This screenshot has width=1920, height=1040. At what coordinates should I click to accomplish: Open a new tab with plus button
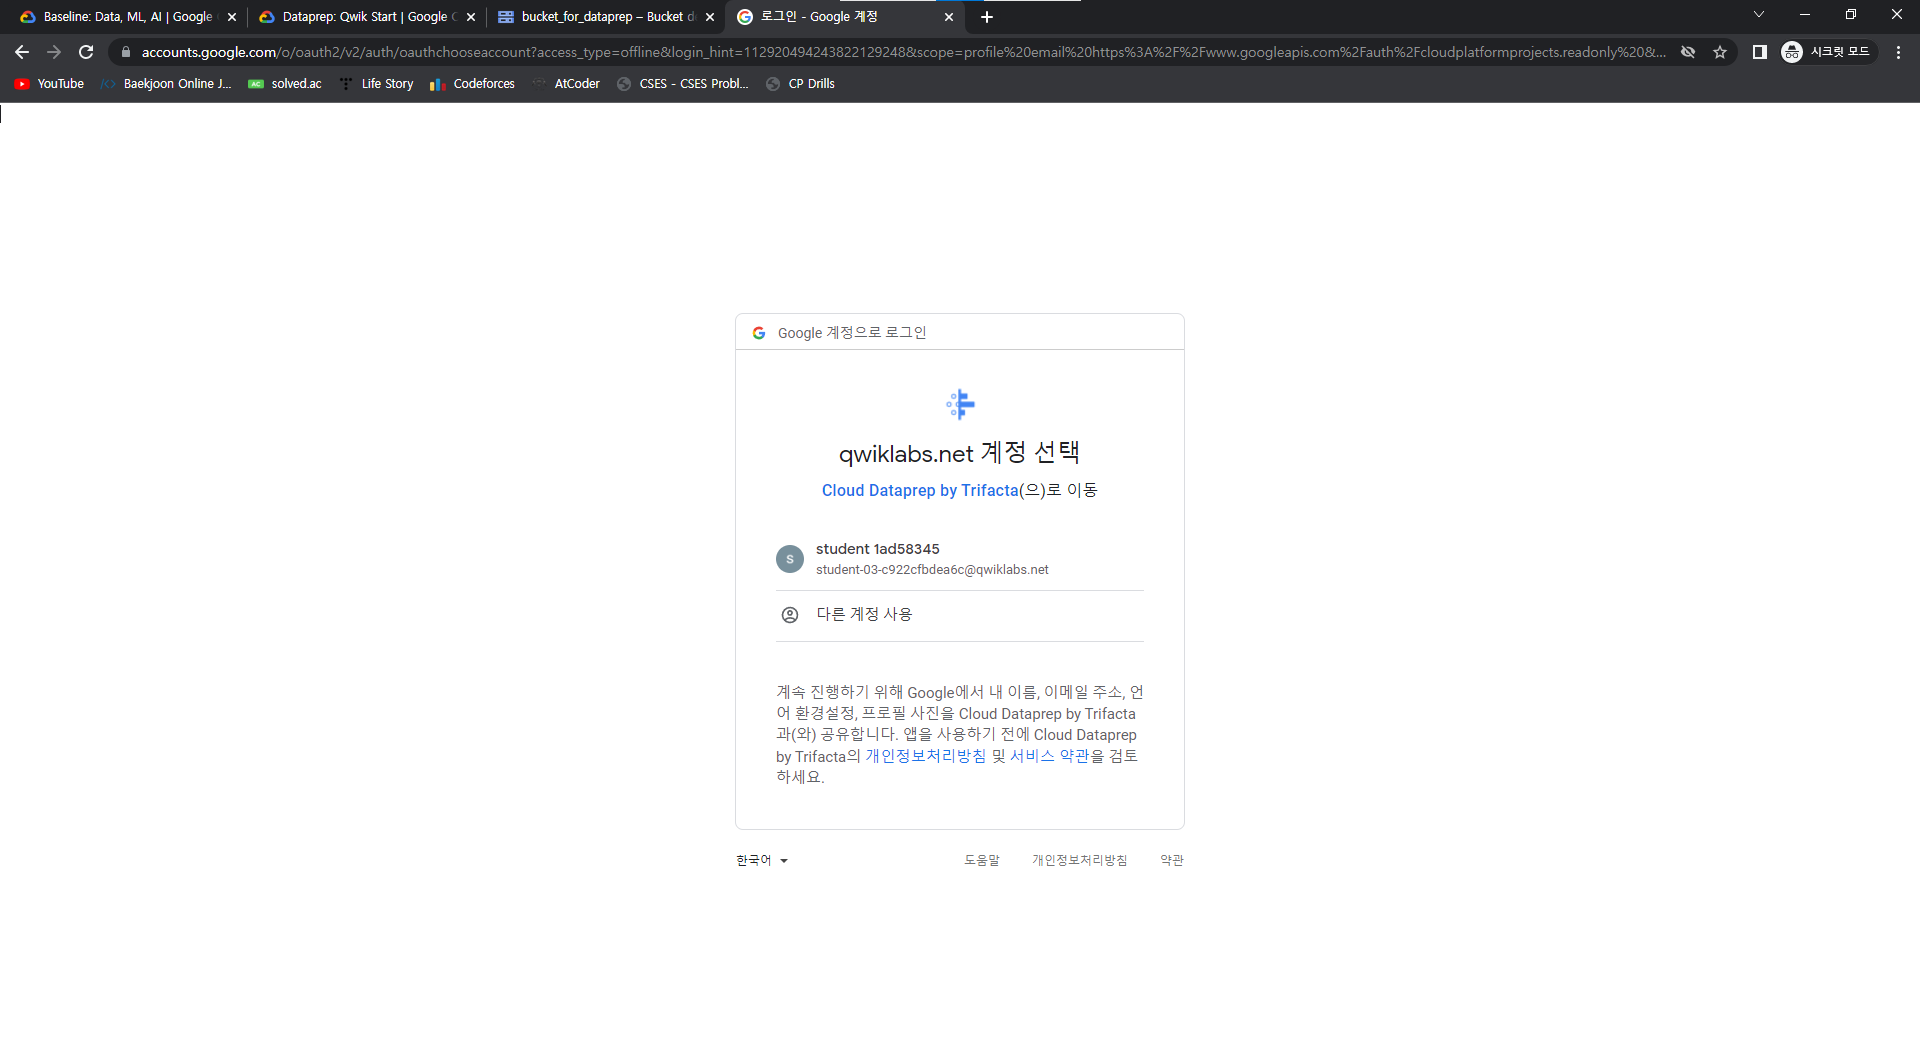pos(987,17)
